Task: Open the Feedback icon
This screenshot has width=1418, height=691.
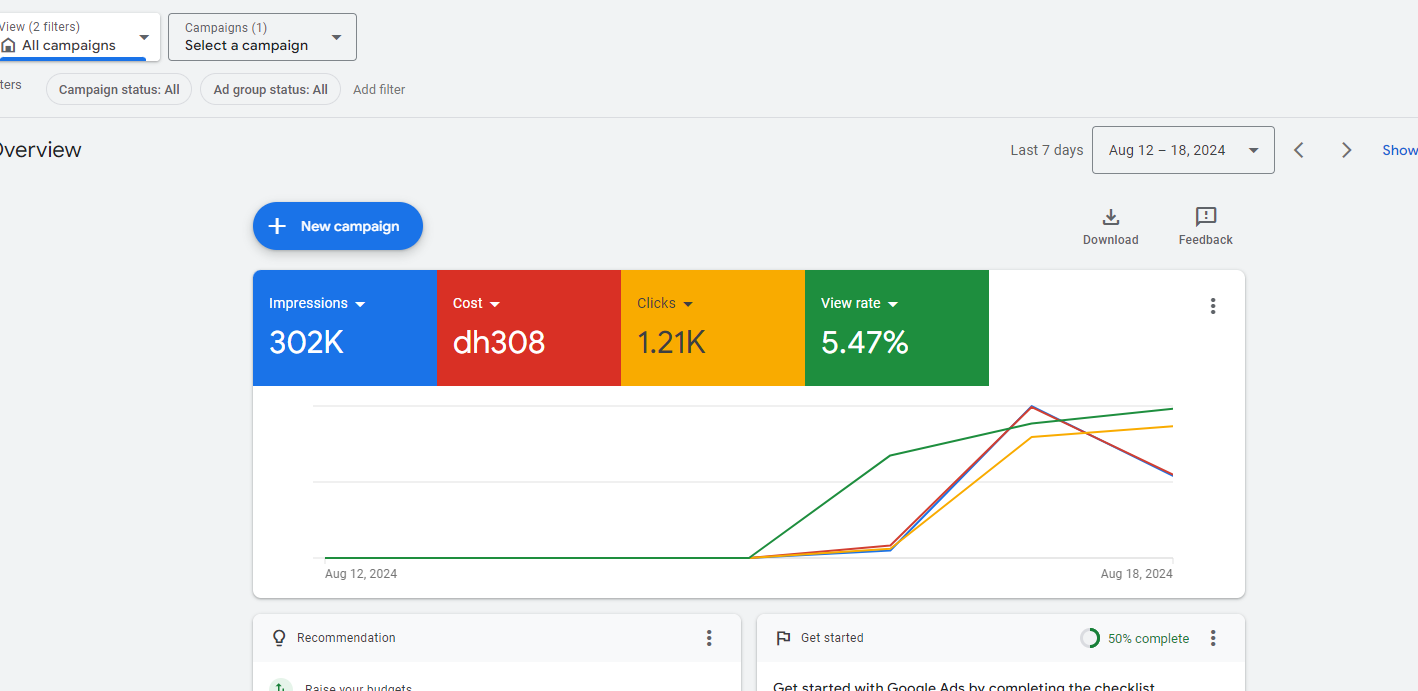Action: 1205,218
